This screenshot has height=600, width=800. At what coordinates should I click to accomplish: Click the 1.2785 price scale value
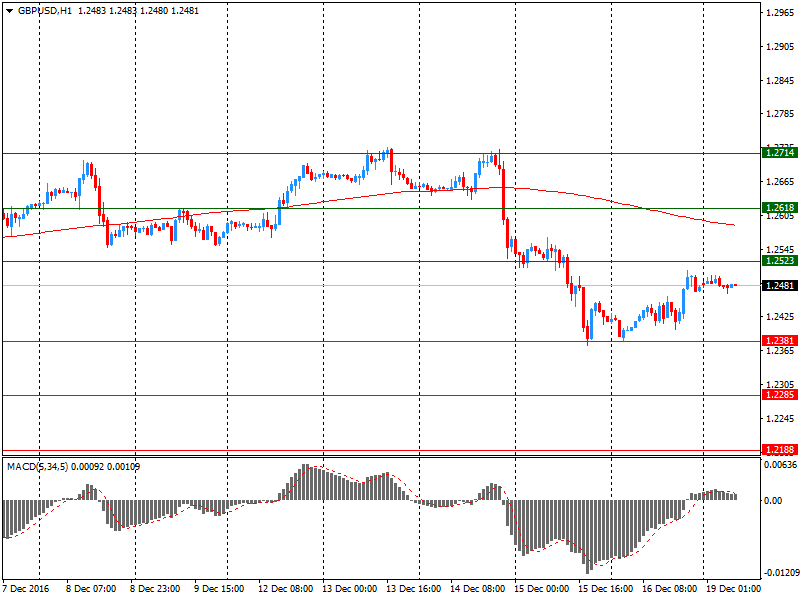click(781, 114)
